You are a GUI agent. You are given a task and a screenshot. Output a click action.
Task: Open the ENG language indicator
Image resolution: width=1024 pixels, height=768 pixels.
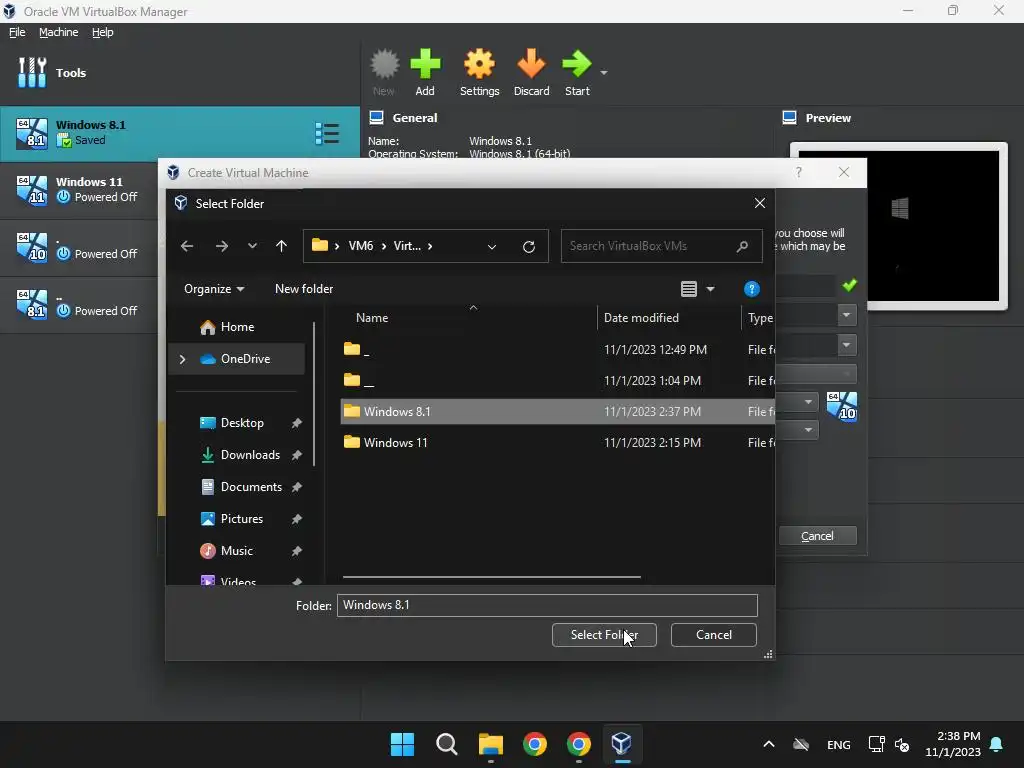tap(839, 745)
